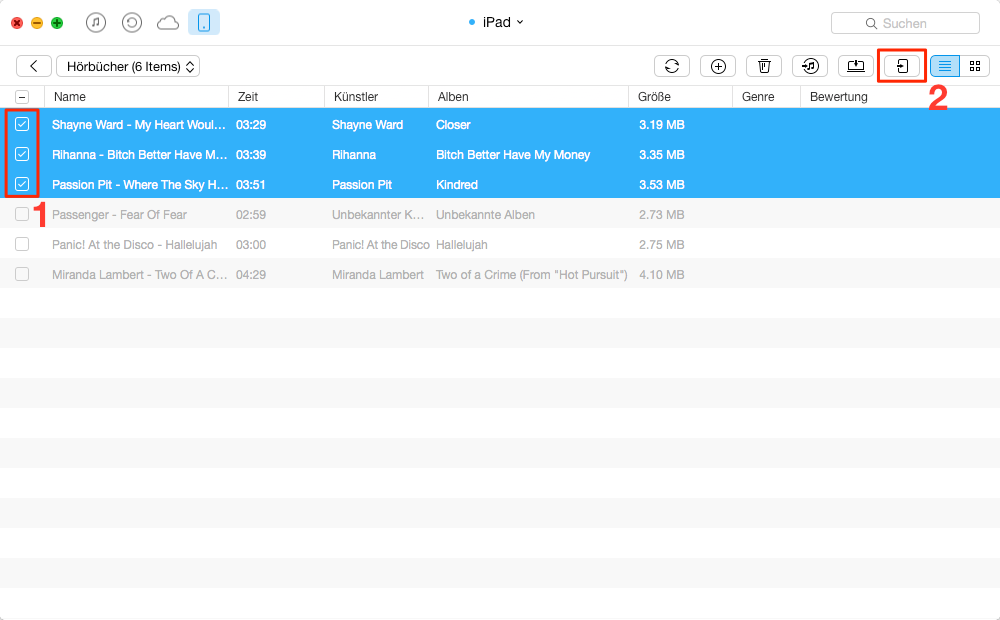
Task: Select 'Passenger - Fear Of Fear' title
Action: coord(119,215)
